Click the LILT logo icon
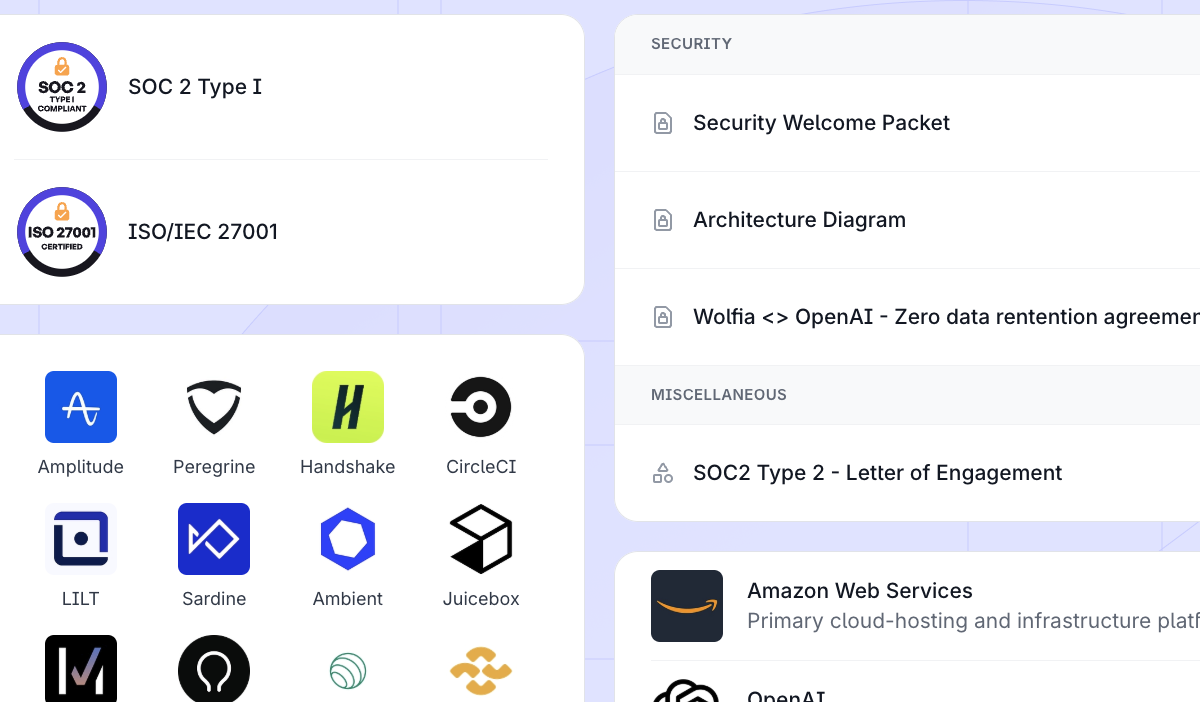 click(81, 539)
